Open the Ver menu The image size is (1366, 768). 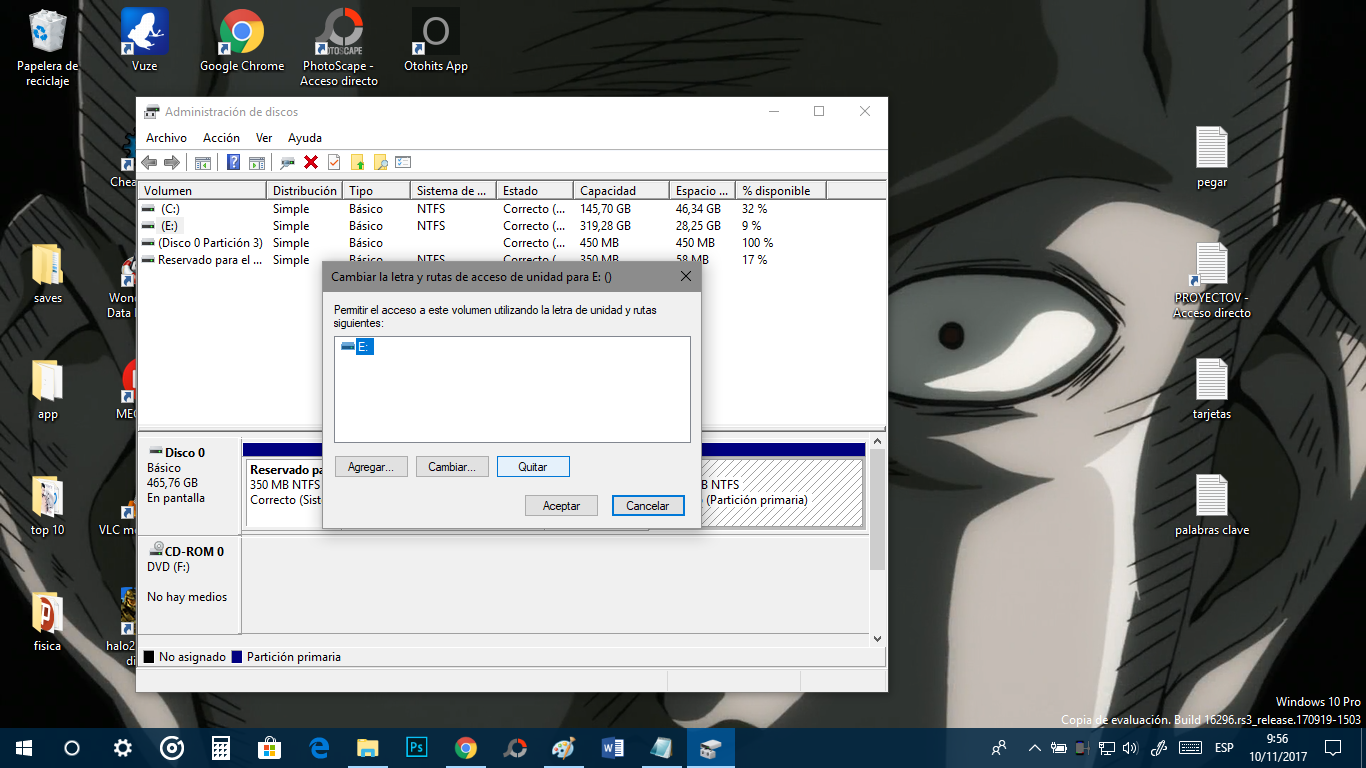tap(264, 138)
